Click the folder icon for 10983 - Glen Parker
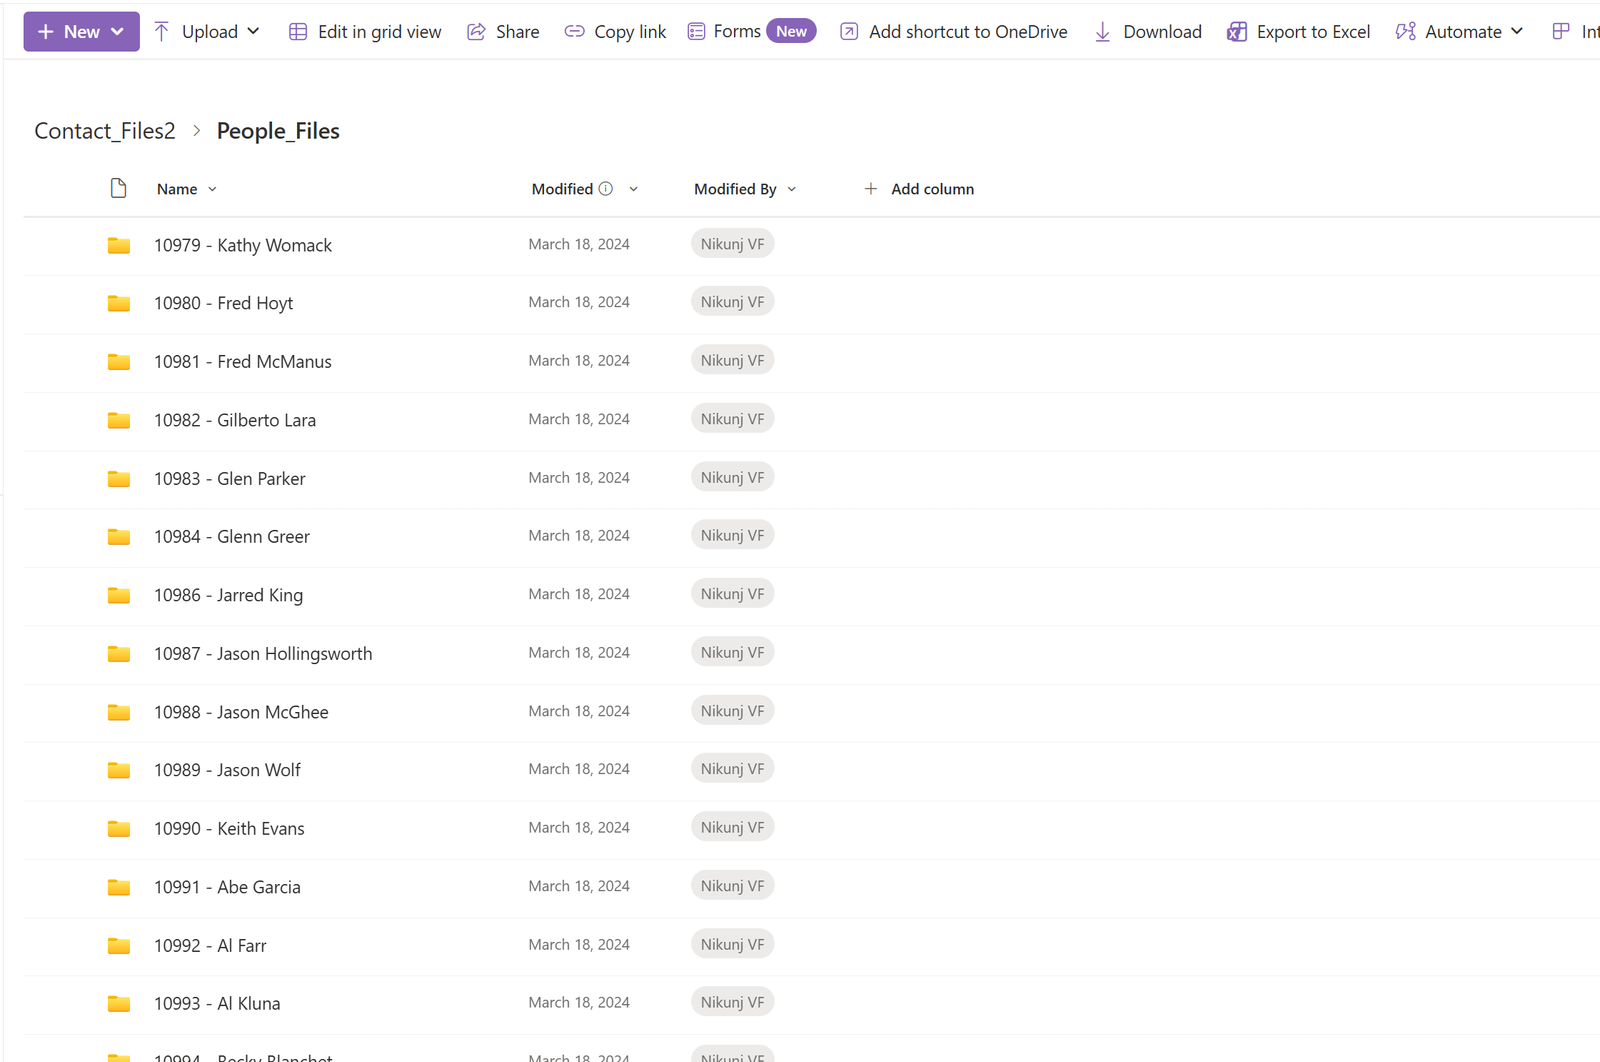Screen dimensions: 1600x1062 pyautogui.click(x=119, y=479)
